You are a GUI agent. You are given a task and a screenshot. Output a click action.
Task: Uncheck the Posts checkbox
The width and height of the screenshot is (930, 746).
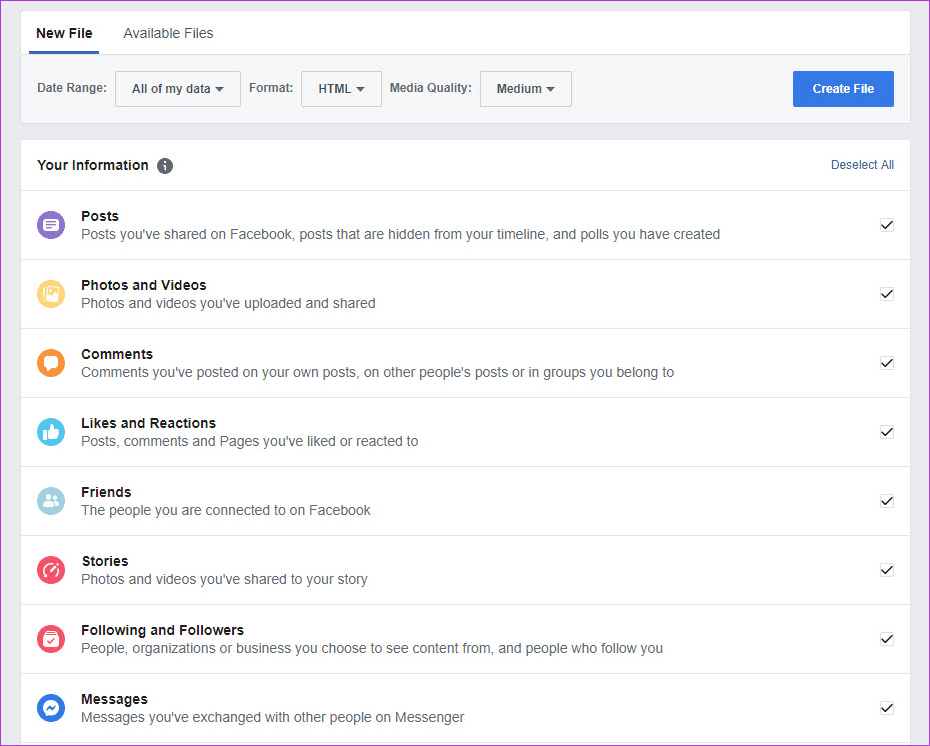point(887,225)
